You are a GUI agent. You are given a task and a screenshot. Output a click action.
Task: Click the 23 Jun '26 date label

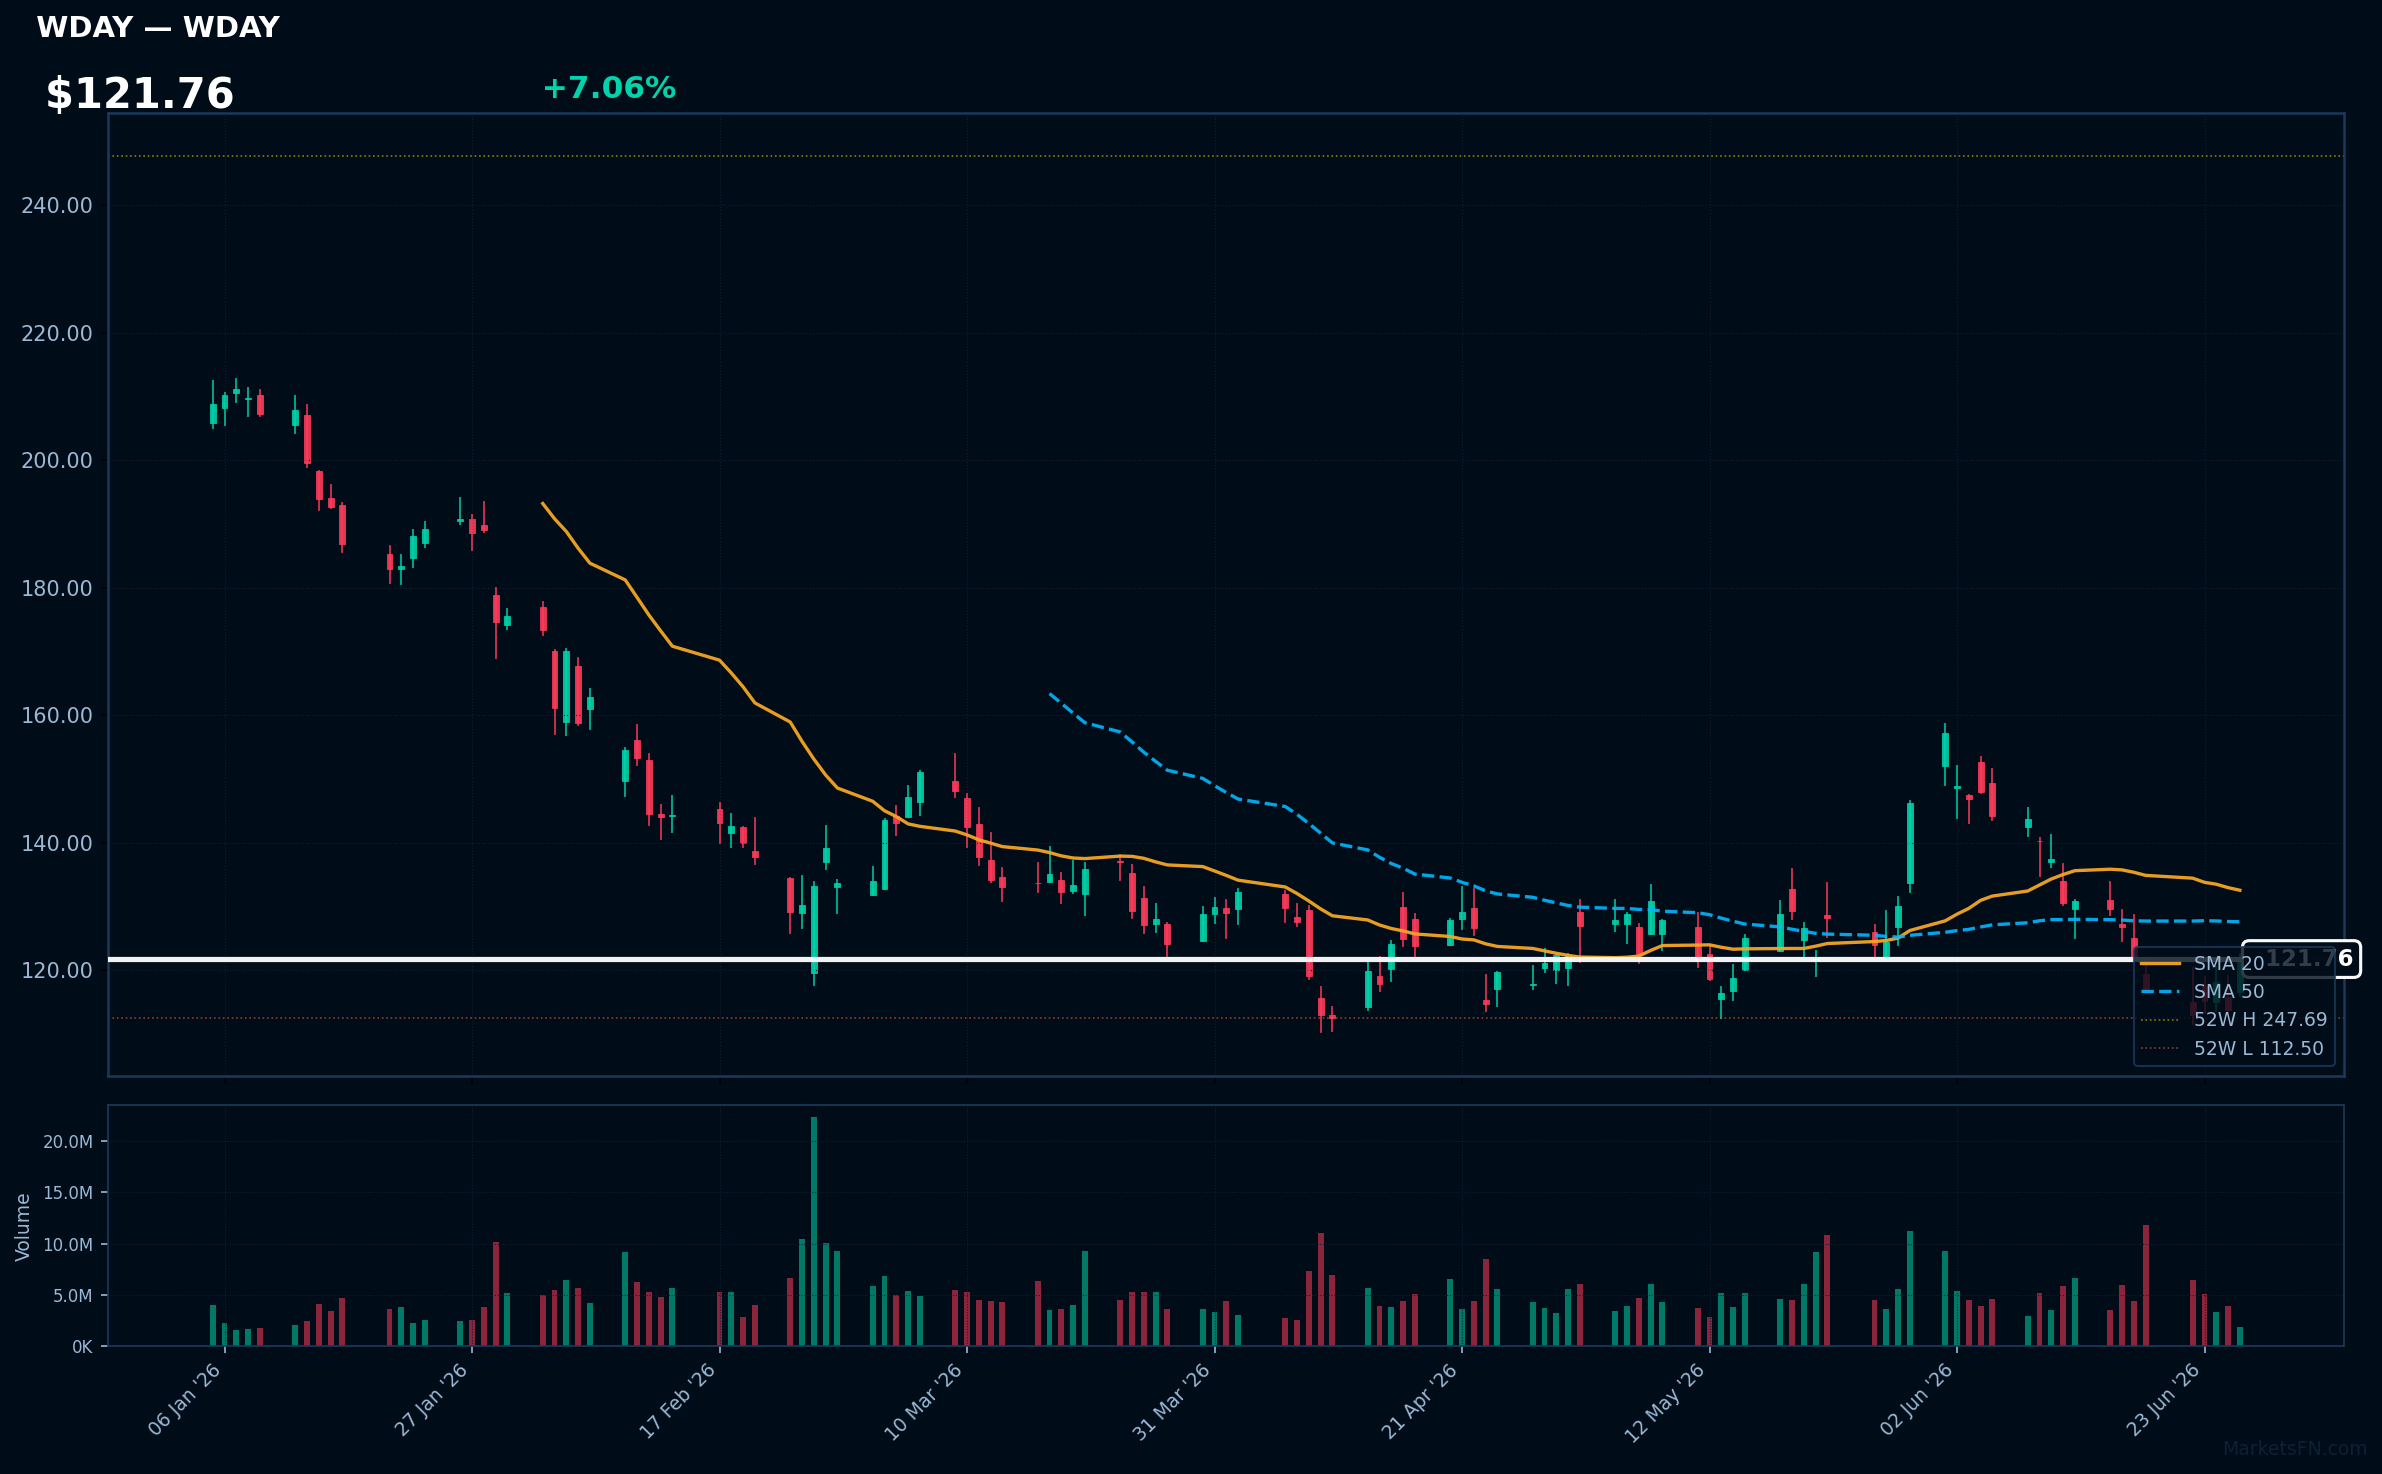pos(2164,1400)
